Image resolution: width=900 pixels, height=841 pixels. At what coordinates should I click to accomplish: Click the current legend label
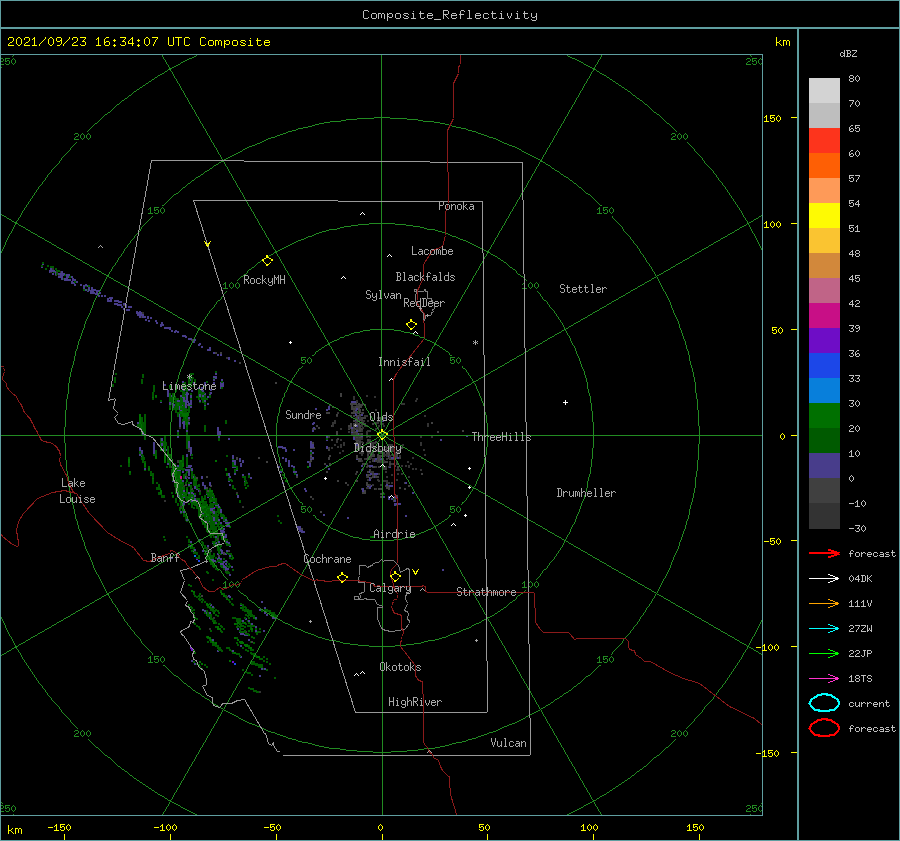pos(869,703)
